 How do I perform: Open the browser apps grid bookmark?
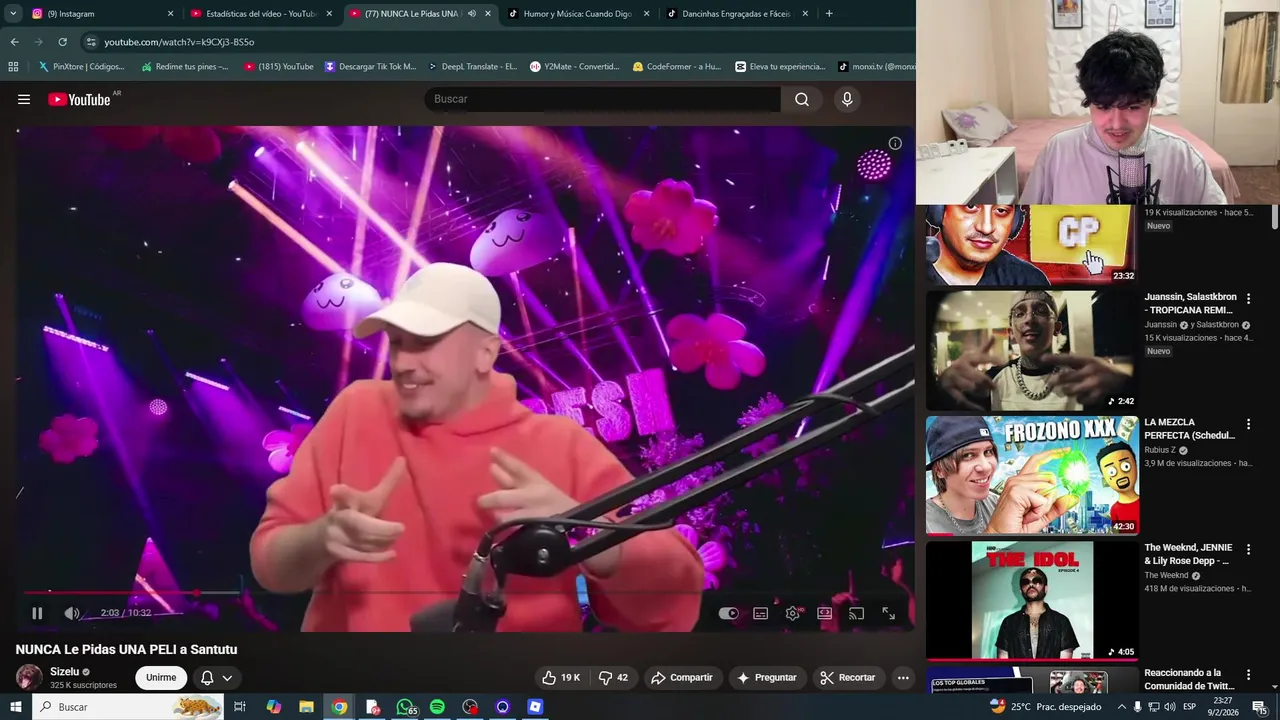pos(13,67)
